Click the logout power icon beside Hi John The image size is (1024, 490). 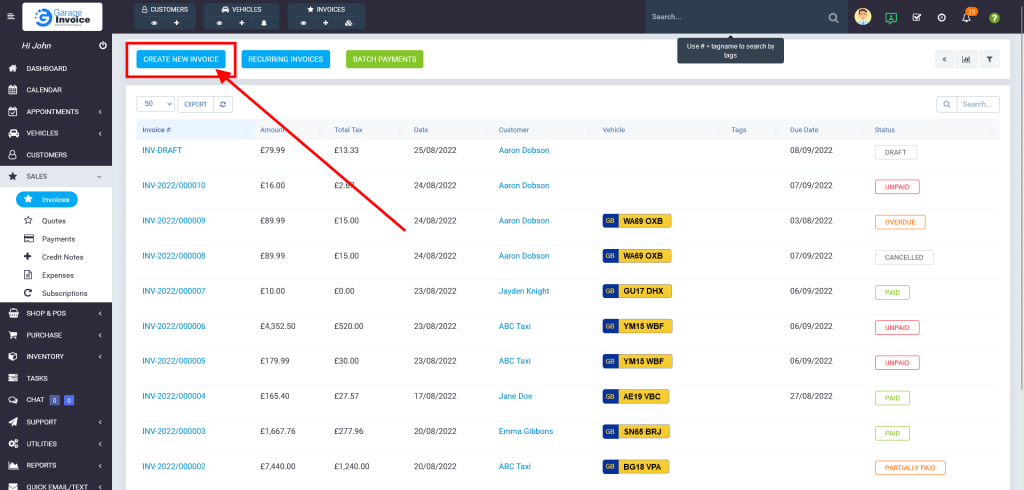(x=104, y=47)
